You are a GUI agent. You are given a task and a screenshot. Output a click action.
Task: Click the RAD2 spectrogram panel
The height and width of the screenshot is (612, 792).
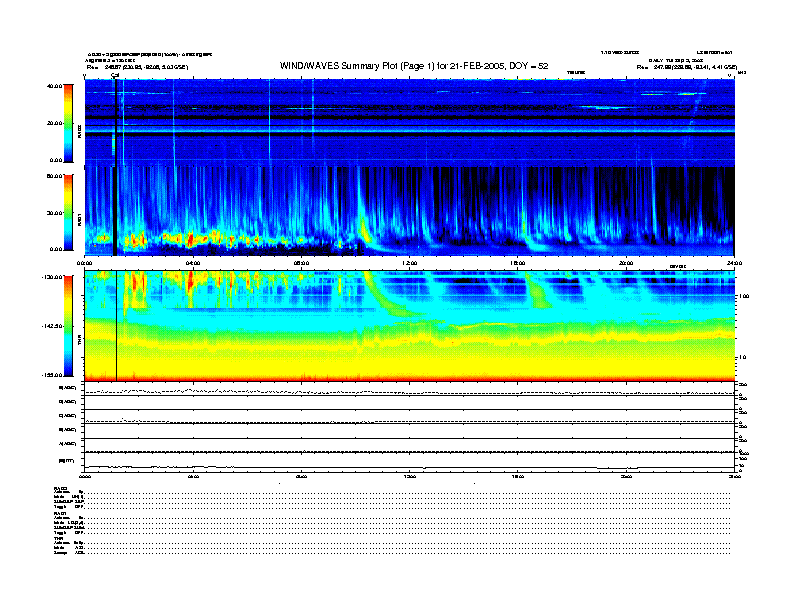[x=410, y=122]
